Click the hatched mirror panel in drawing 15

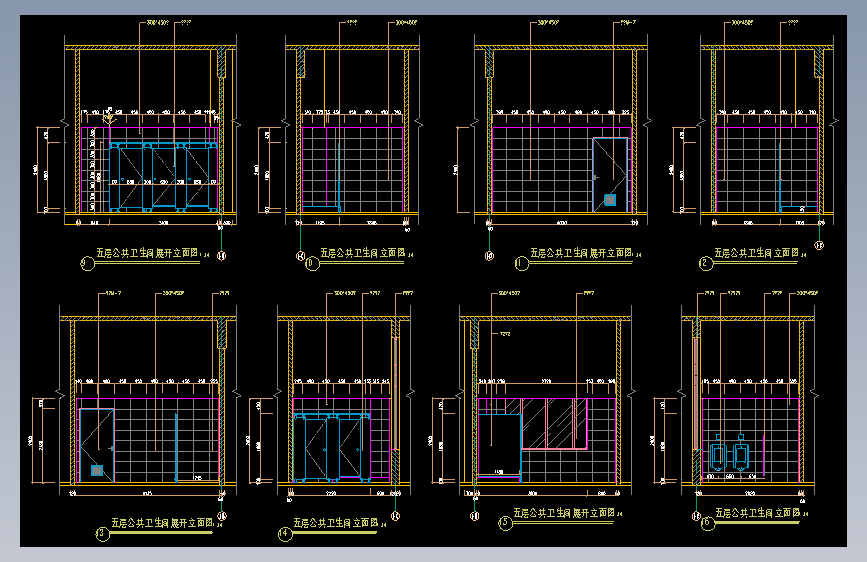tap(554, 424)
